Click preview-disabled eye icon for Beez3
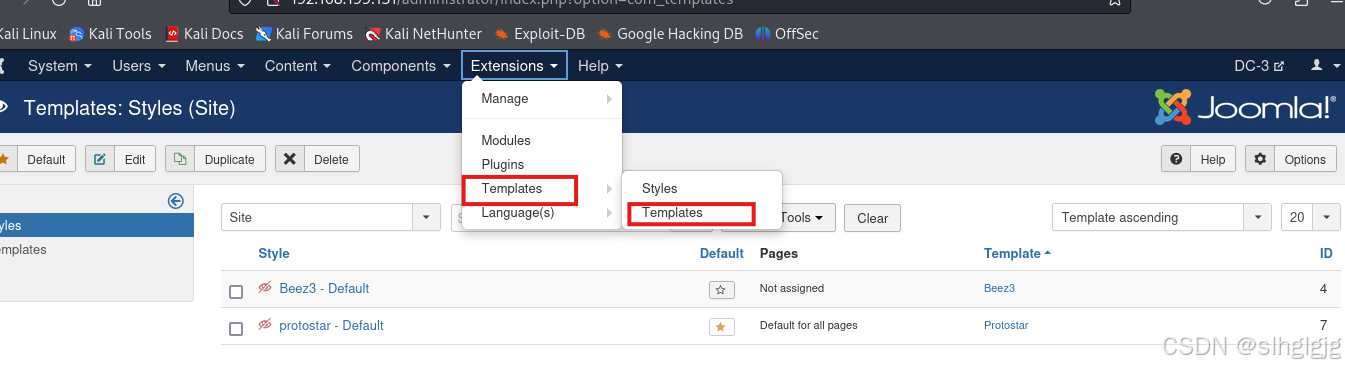Screen dimensions: 1345x368 265,288
